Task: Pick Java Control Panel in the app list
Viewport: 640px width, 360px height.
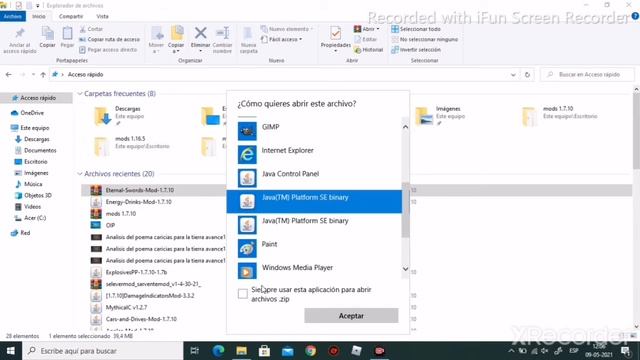Action: click(x=314, y=178)
